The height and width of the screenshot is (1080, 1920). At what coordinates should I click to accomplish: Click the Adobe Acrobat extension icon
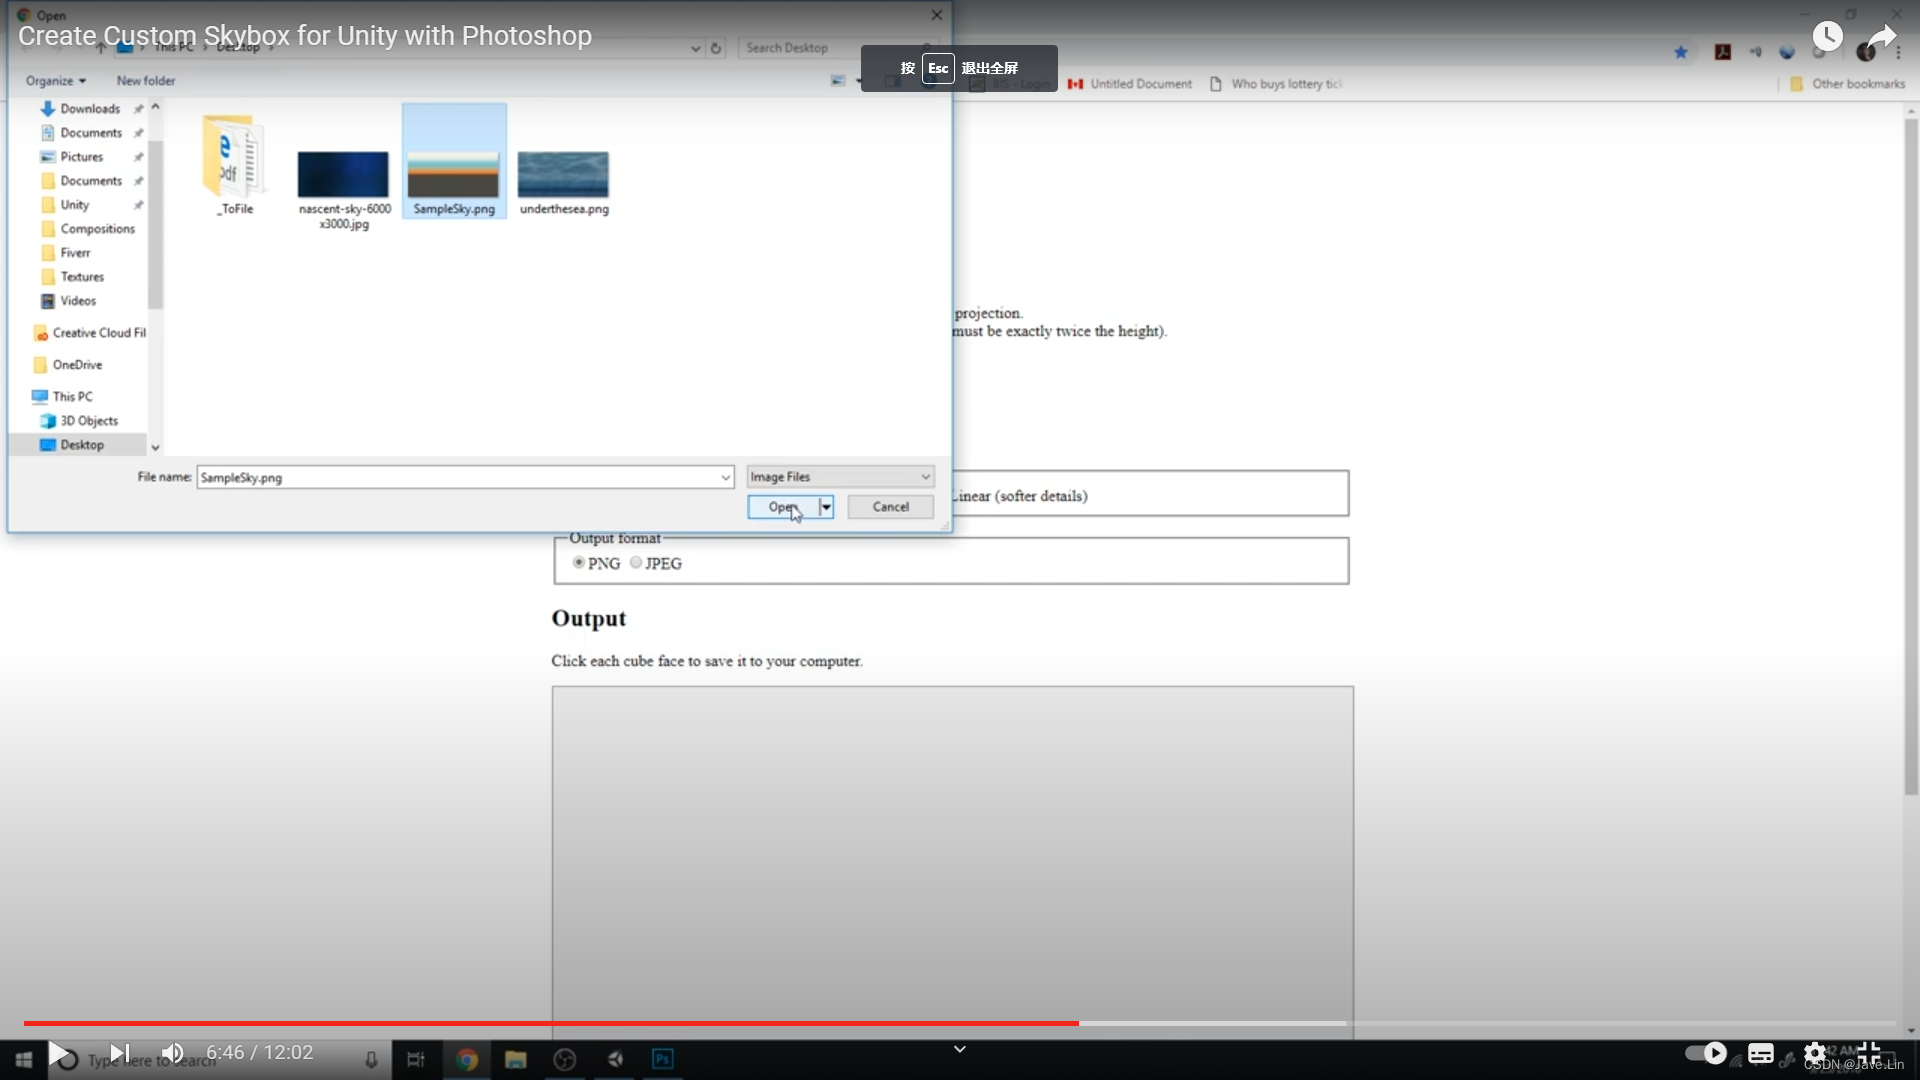(x=1723, y=52)
